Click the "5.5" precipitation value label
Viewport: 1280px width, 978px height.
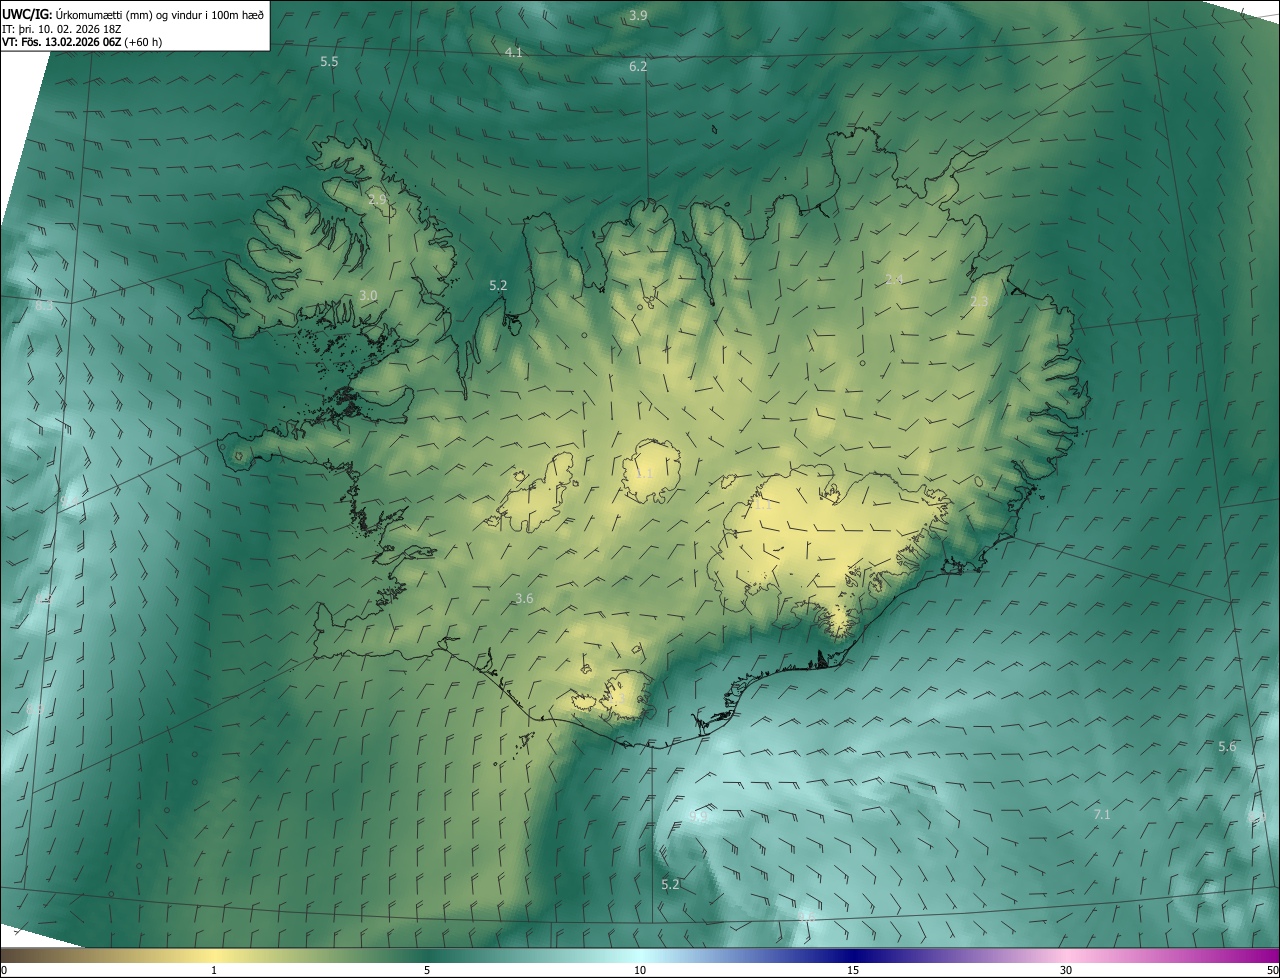[x=329, y=61]
